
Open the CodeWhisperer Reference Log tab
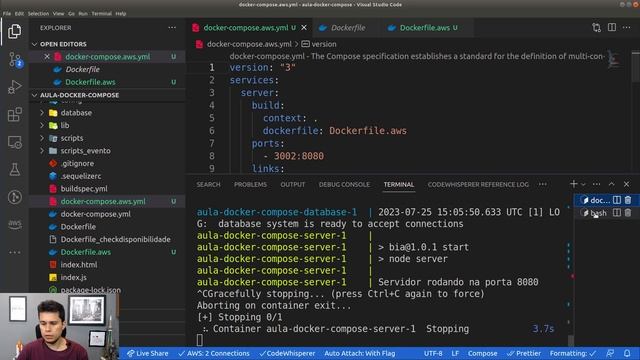point(478,184)
